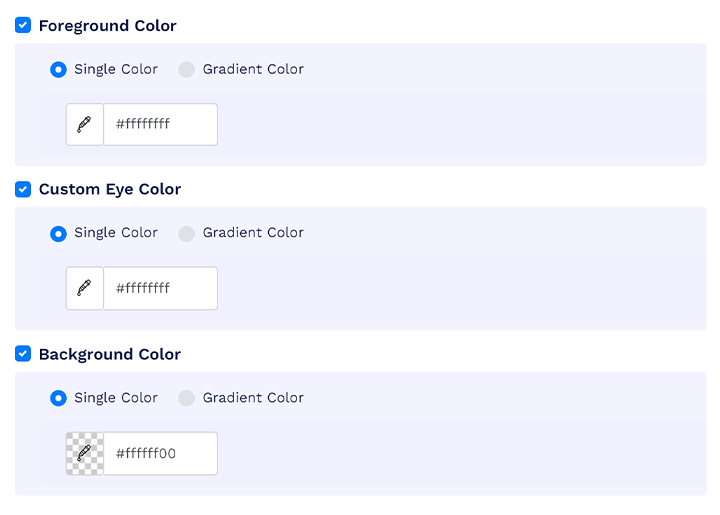
Task: Uncheck the Foreground Color checkbox
Action: 23,25
